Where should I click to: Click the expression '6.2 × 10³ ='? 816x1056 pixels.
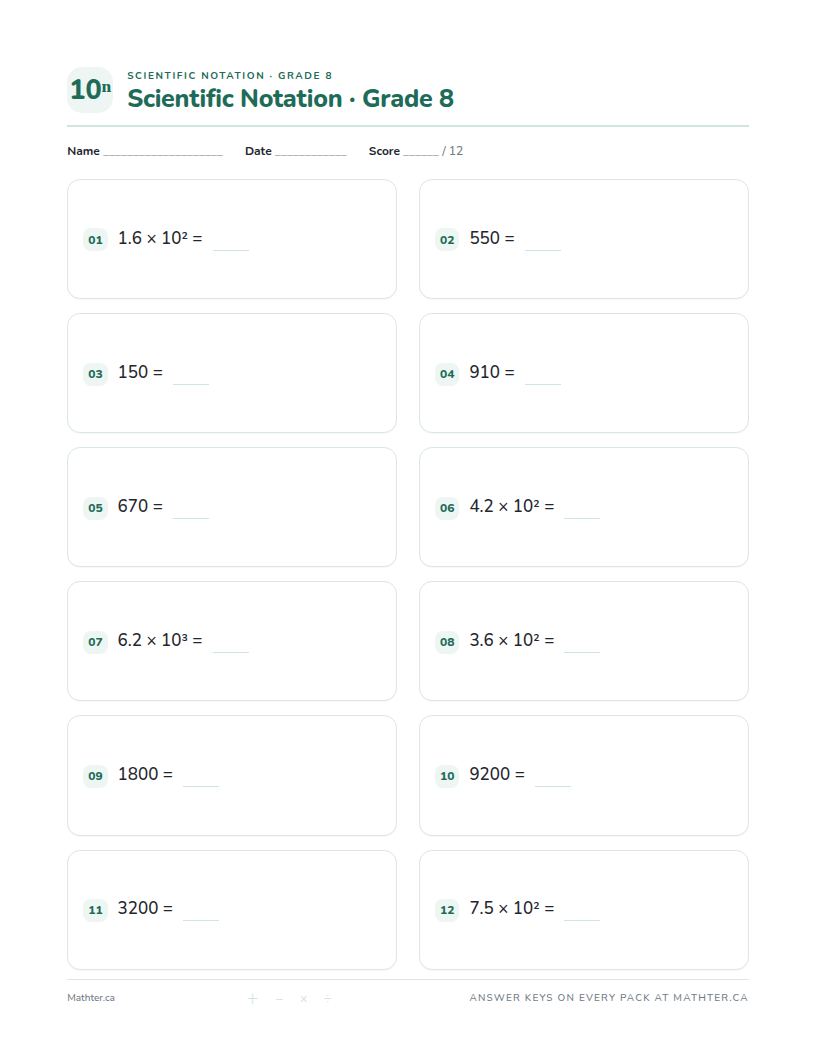(160, 640)
